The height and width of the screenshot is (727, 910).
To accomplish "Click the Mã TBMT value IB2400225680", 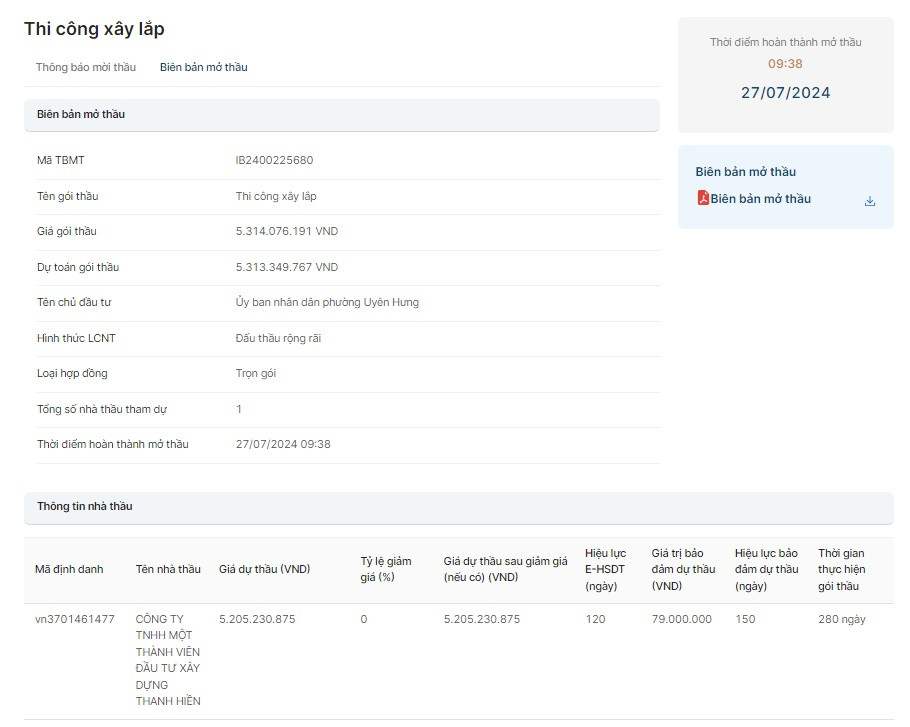I will coord(274,160).
